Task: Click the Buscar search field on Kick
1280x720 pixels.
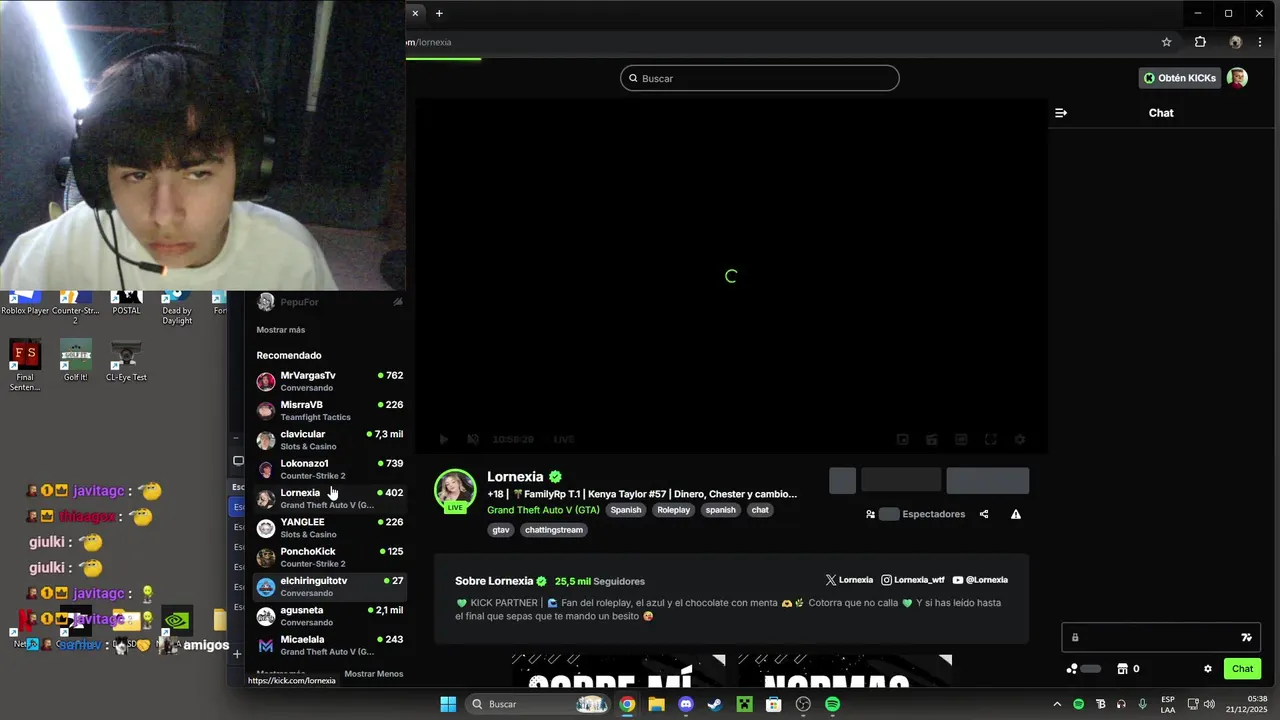Action: point(760,78)
